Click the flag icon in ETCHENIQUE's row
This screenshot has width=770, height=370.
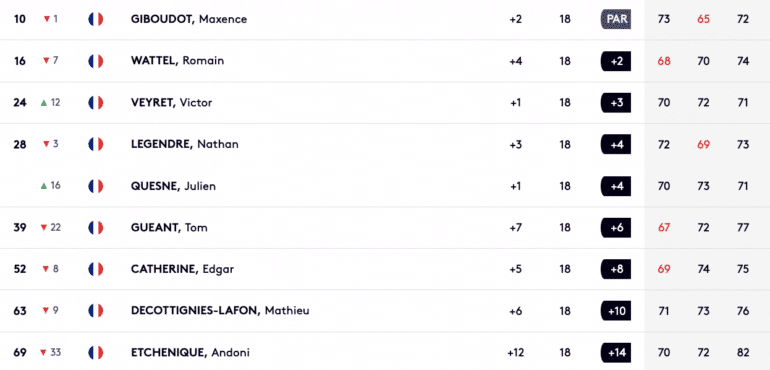[x=96, y=352]
